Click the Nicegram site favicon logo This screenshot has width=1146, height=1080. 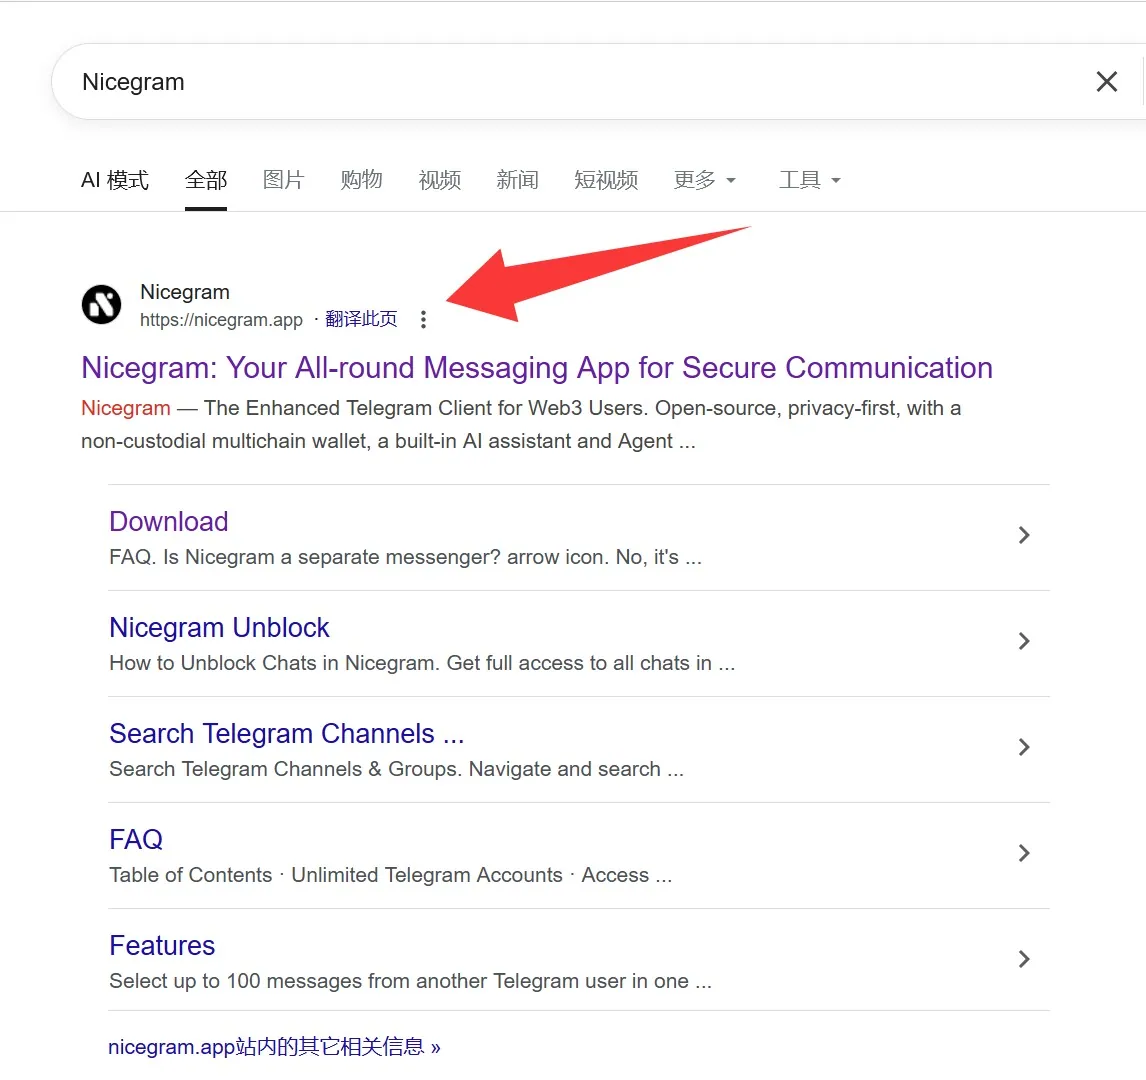[101, 304]
